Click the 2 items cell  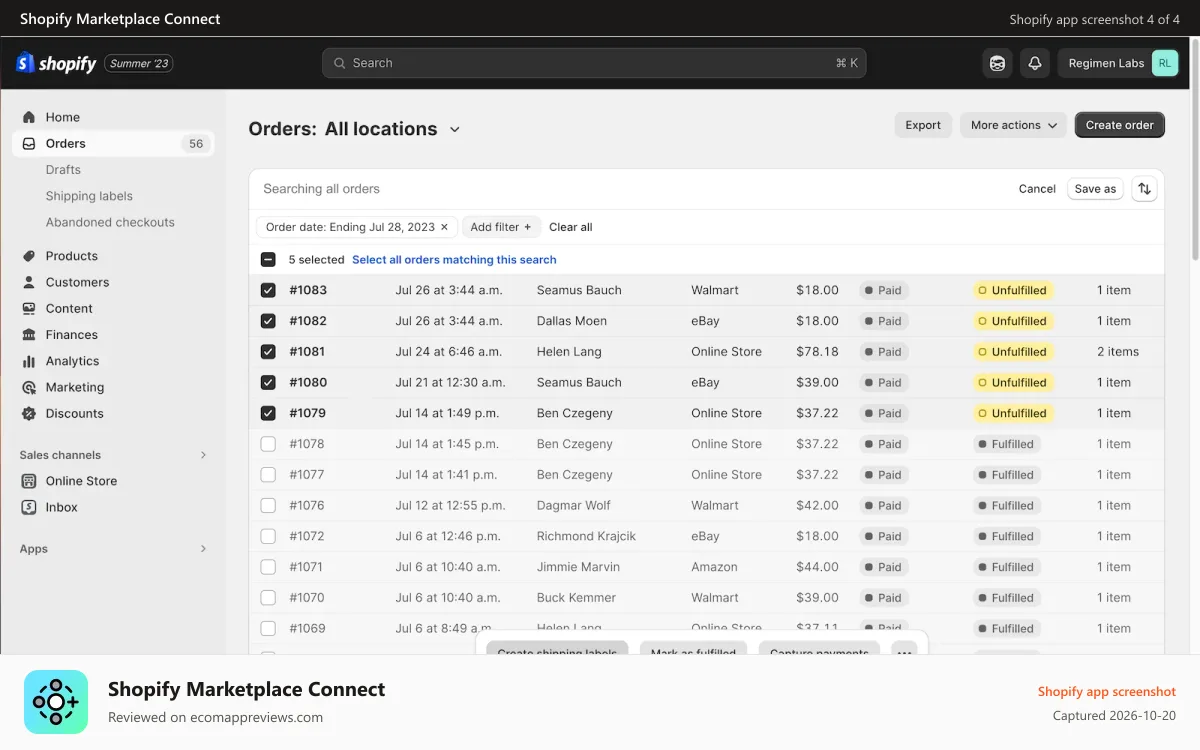(x=1118, y=352)
